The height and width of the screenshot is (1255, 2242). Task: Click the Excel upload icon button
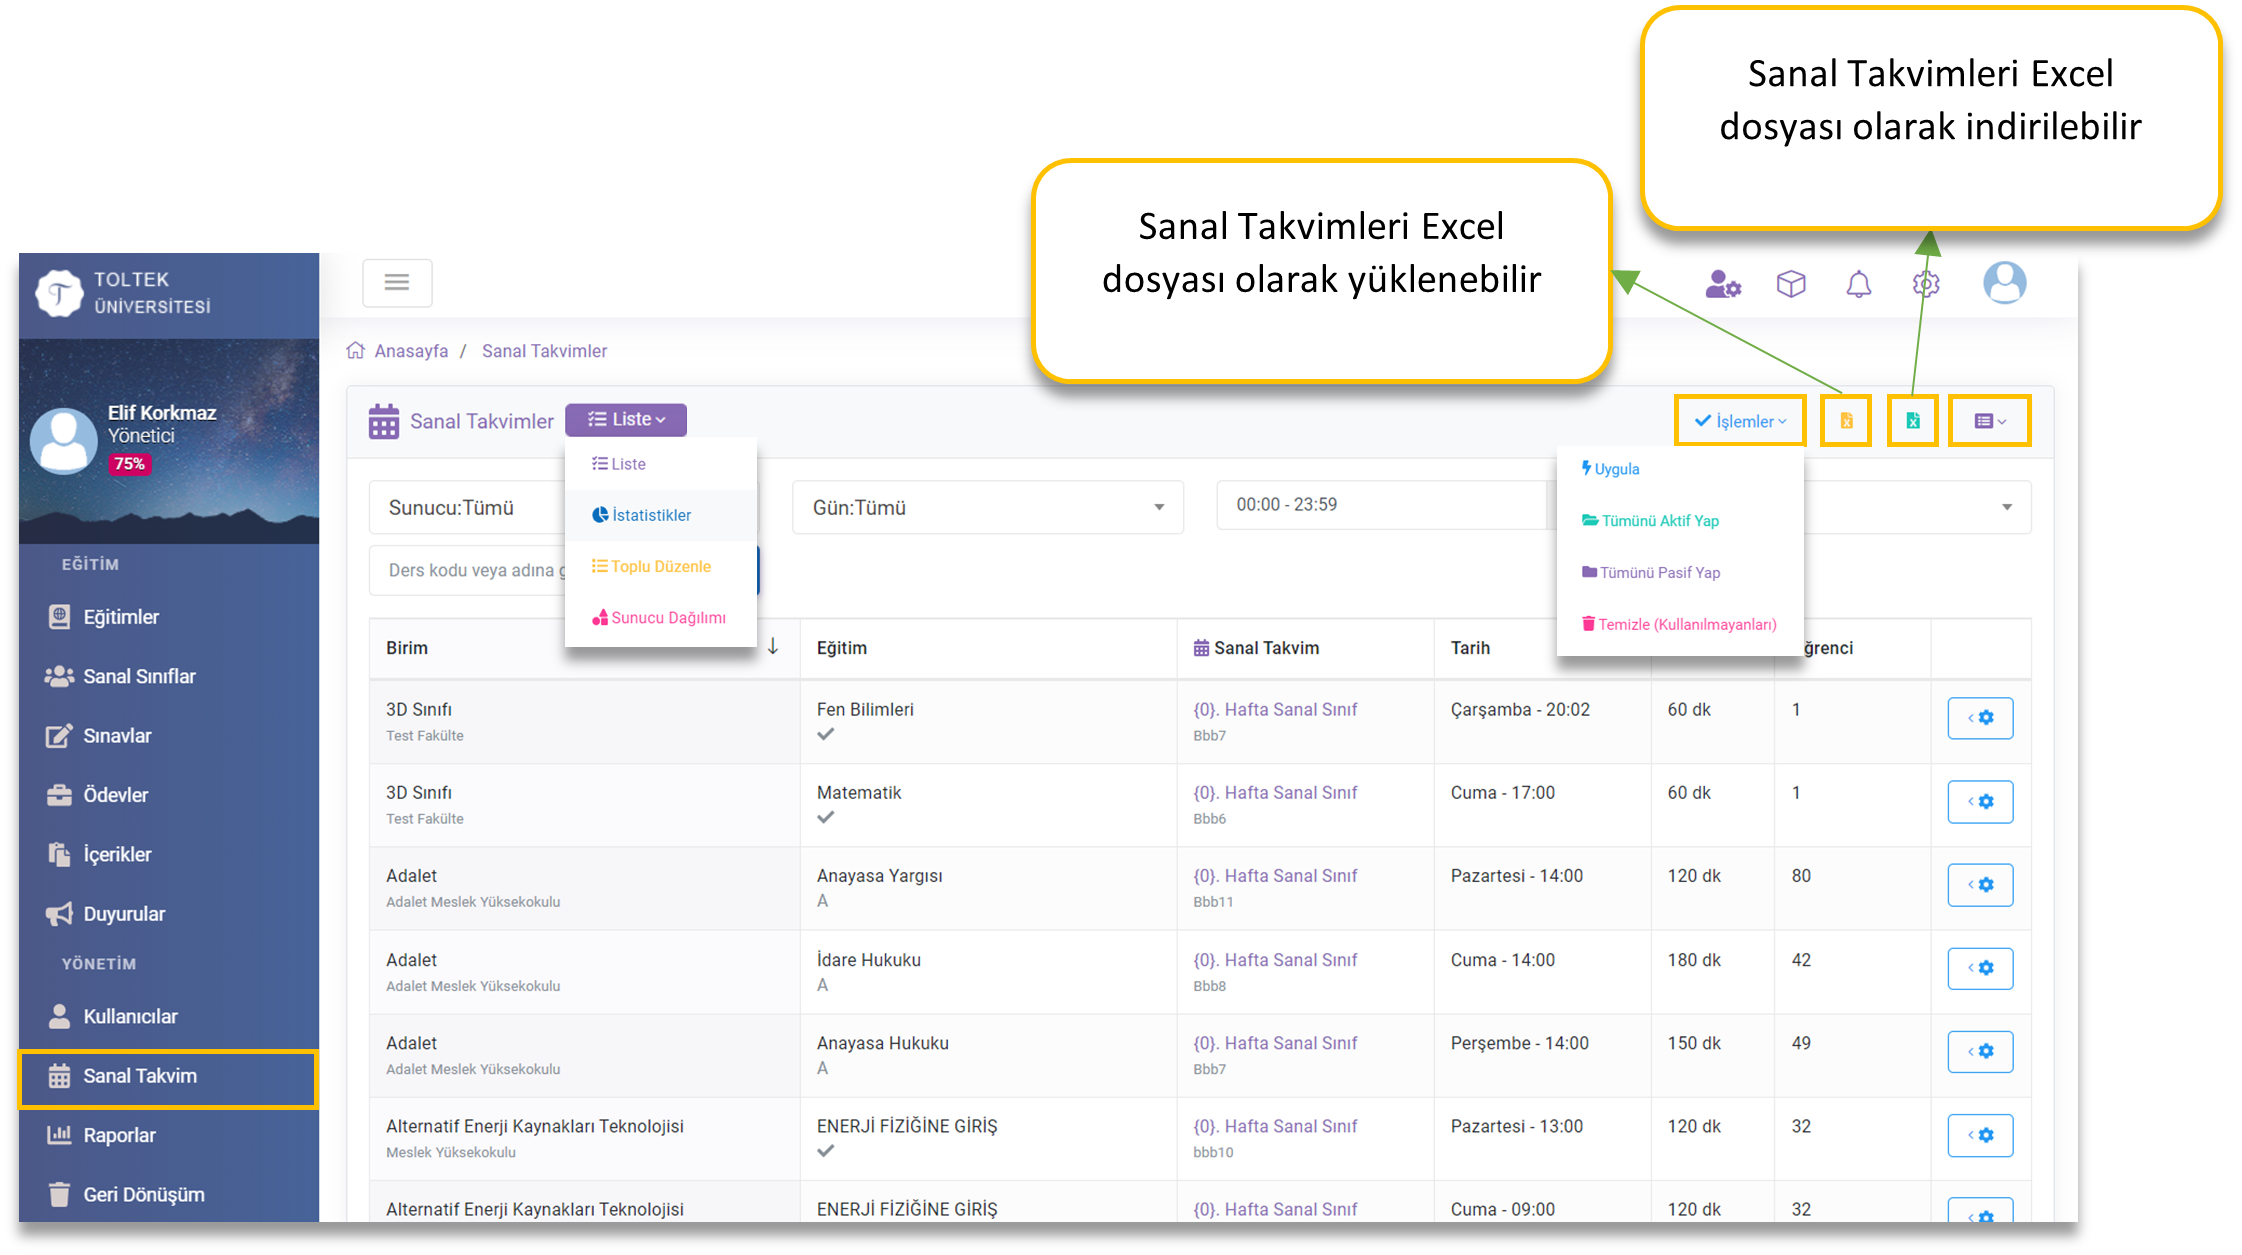(1846, 421)
